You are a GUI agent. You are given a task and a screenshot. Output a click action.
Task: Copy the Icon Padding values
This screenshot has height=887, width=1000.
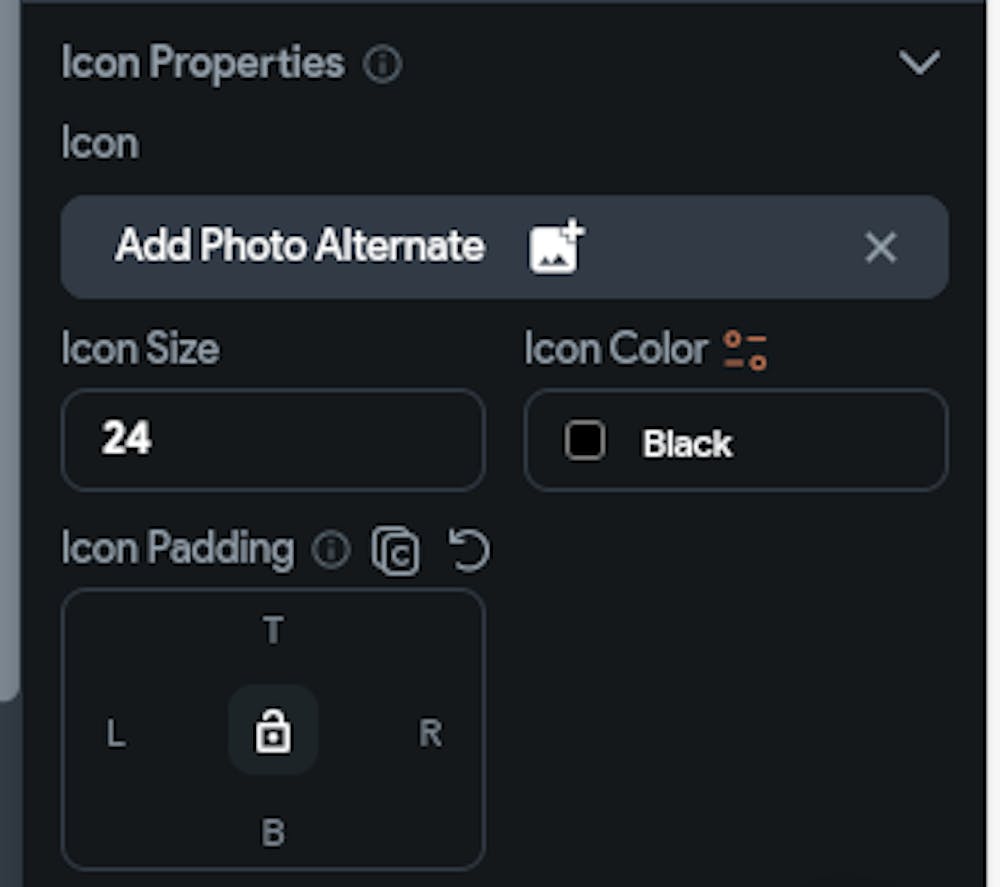[x=396, y=551]
